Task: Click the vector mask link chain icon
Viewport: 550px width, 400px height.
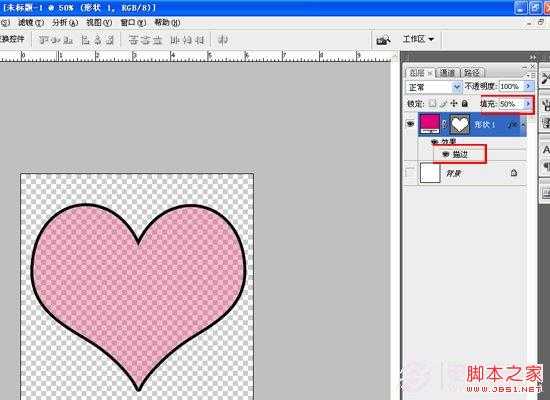Action: tap(445, 124)
